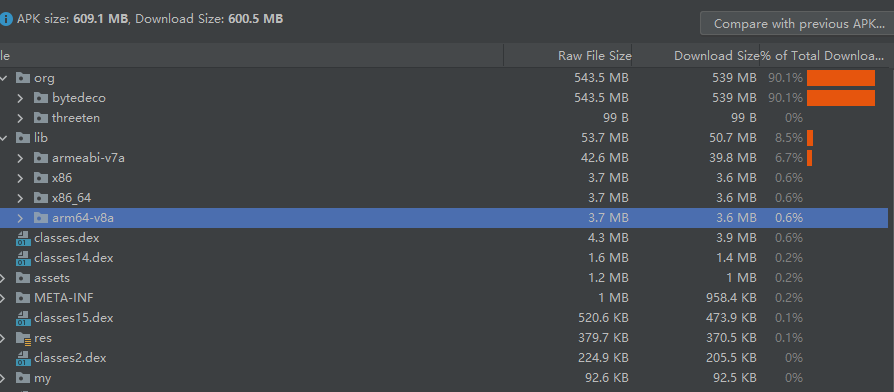Expand the threeten folder

21,118
